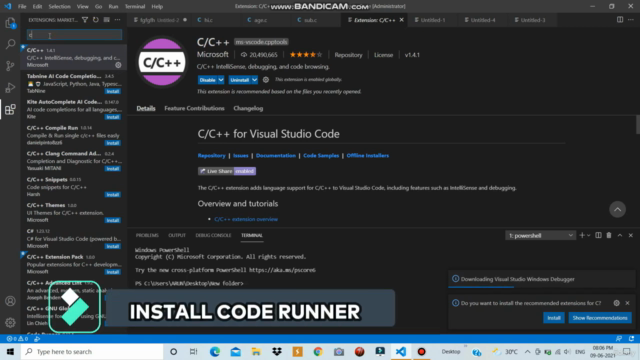Refresh the extensions list
Image resolution: width=640 pixels, height=360 pixels.
coord(96,20)
